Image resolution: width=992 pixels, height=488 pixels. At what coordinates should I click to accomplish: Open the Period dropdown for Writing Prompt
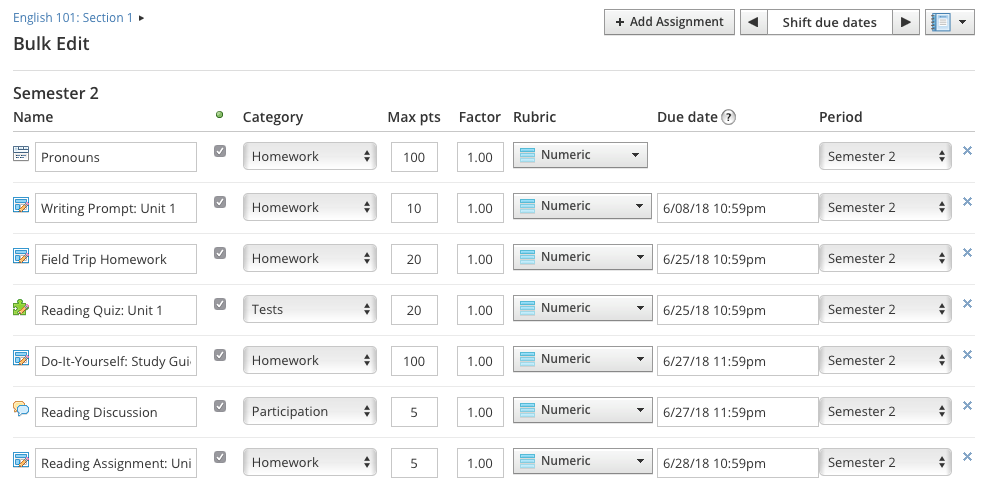885,208
